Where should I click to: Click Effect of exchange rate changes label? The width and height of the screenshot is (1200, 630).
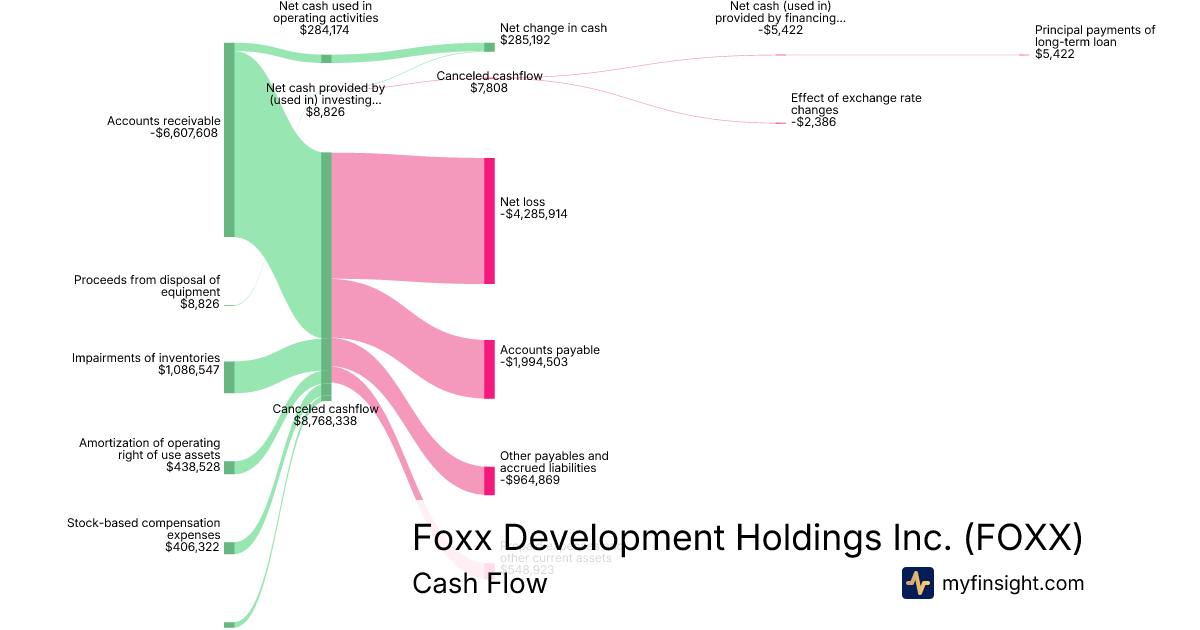pyautogui.click(x=855, y=110)
